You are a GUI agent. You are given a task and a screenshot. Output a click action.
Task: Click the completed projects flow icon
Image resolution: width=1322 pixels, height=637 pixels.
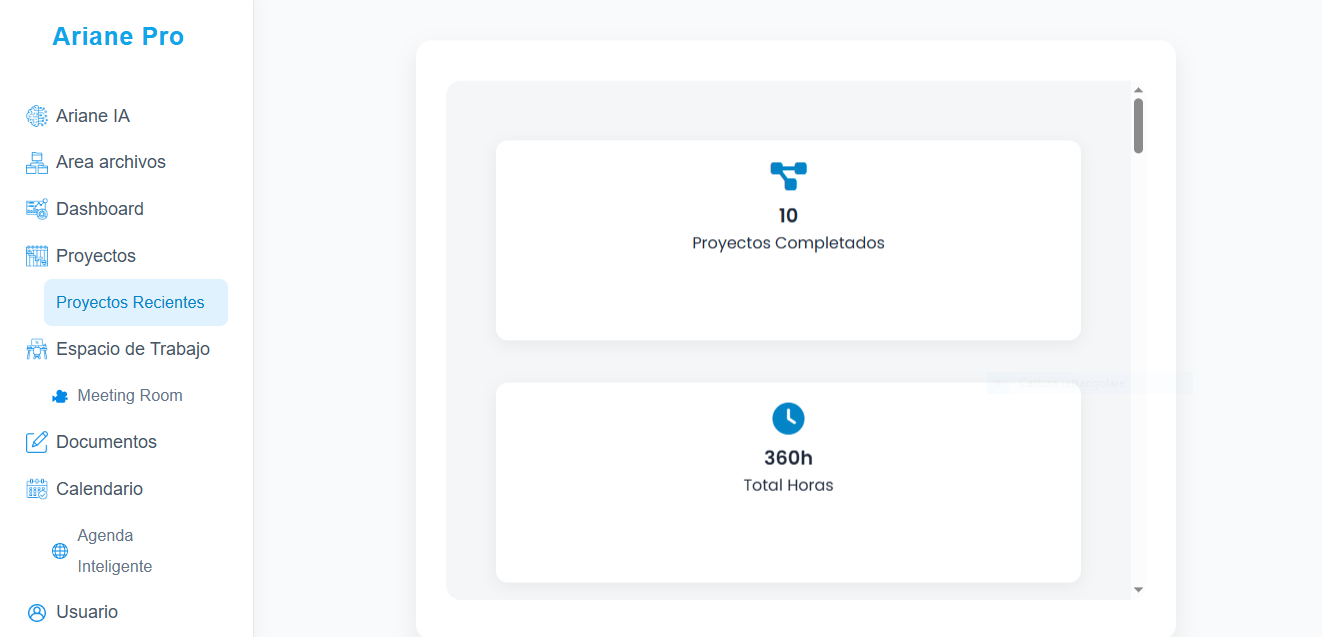(x=788, y=176)
